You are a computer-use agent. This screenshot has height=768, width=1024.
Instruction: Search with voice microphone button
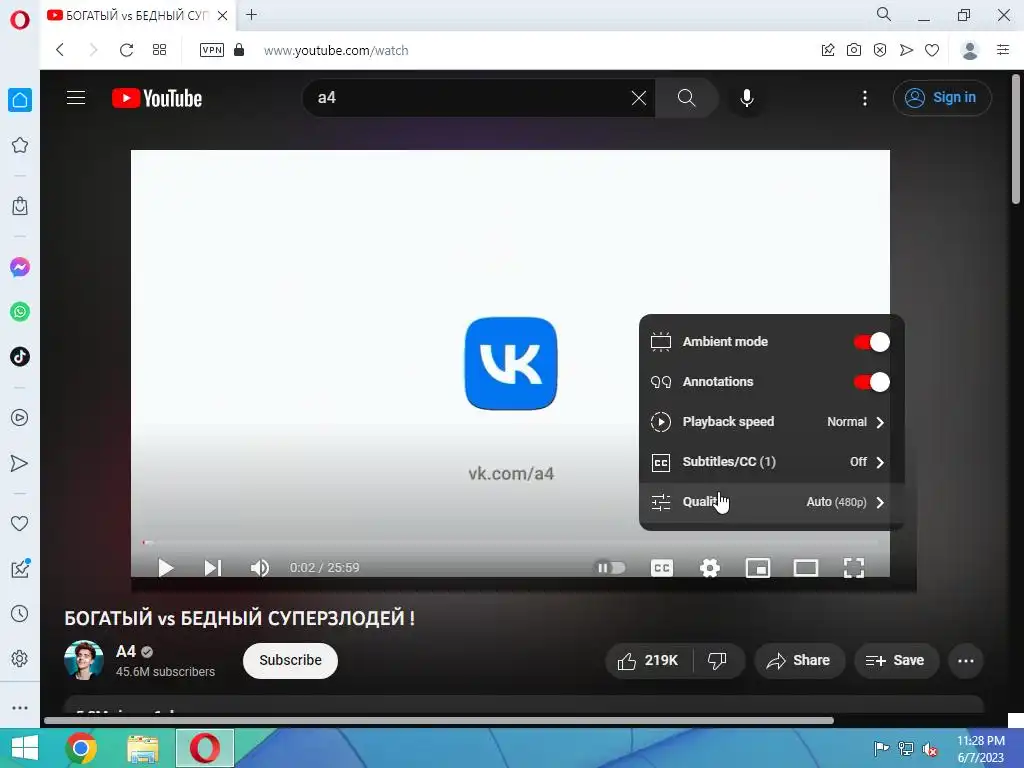tap(747, 98)
